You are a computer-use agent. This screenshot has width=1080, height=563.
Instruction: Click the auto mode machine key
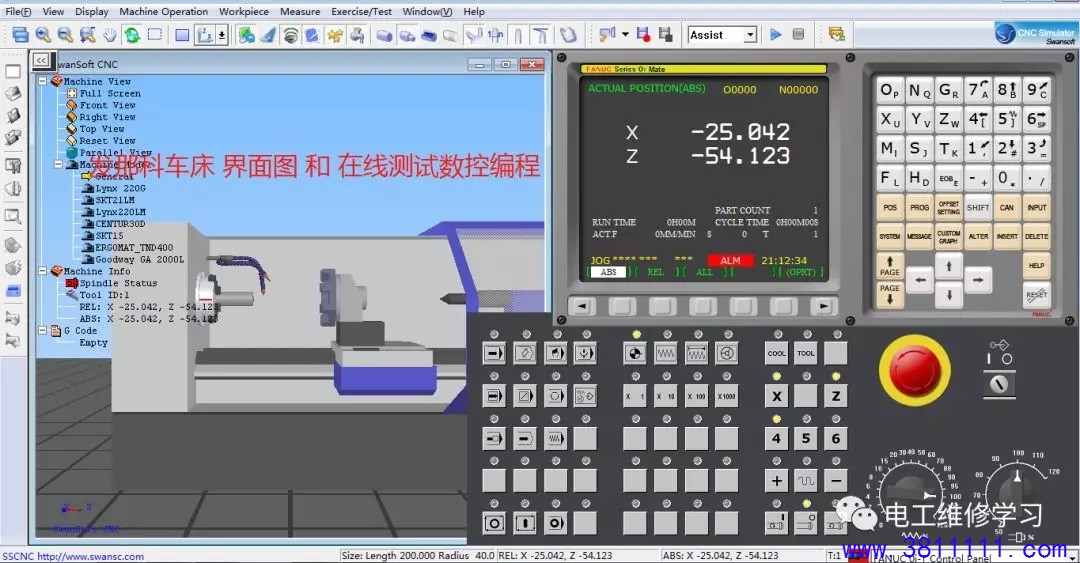[494, 354]
